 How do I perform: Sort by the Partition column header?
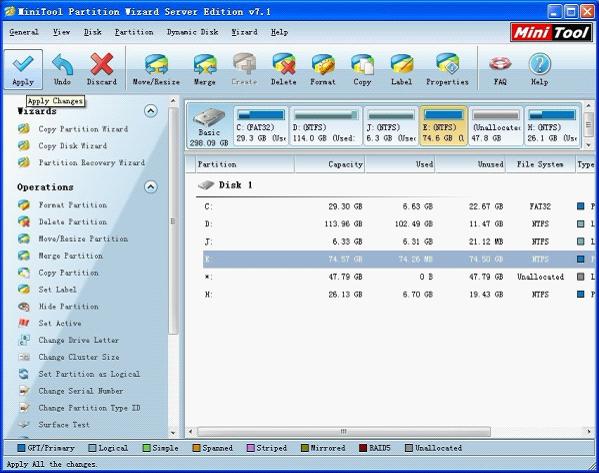pos(245,164)
